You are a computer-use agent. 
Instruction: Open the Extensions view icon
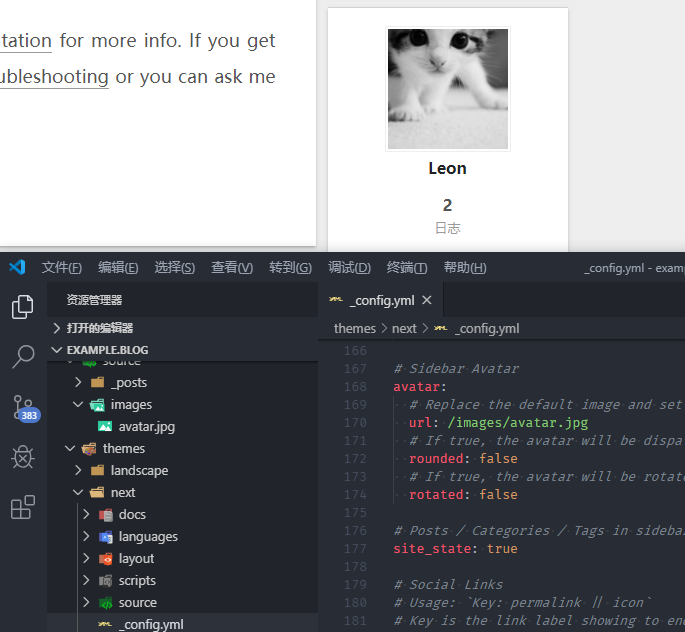pos(22,508)
